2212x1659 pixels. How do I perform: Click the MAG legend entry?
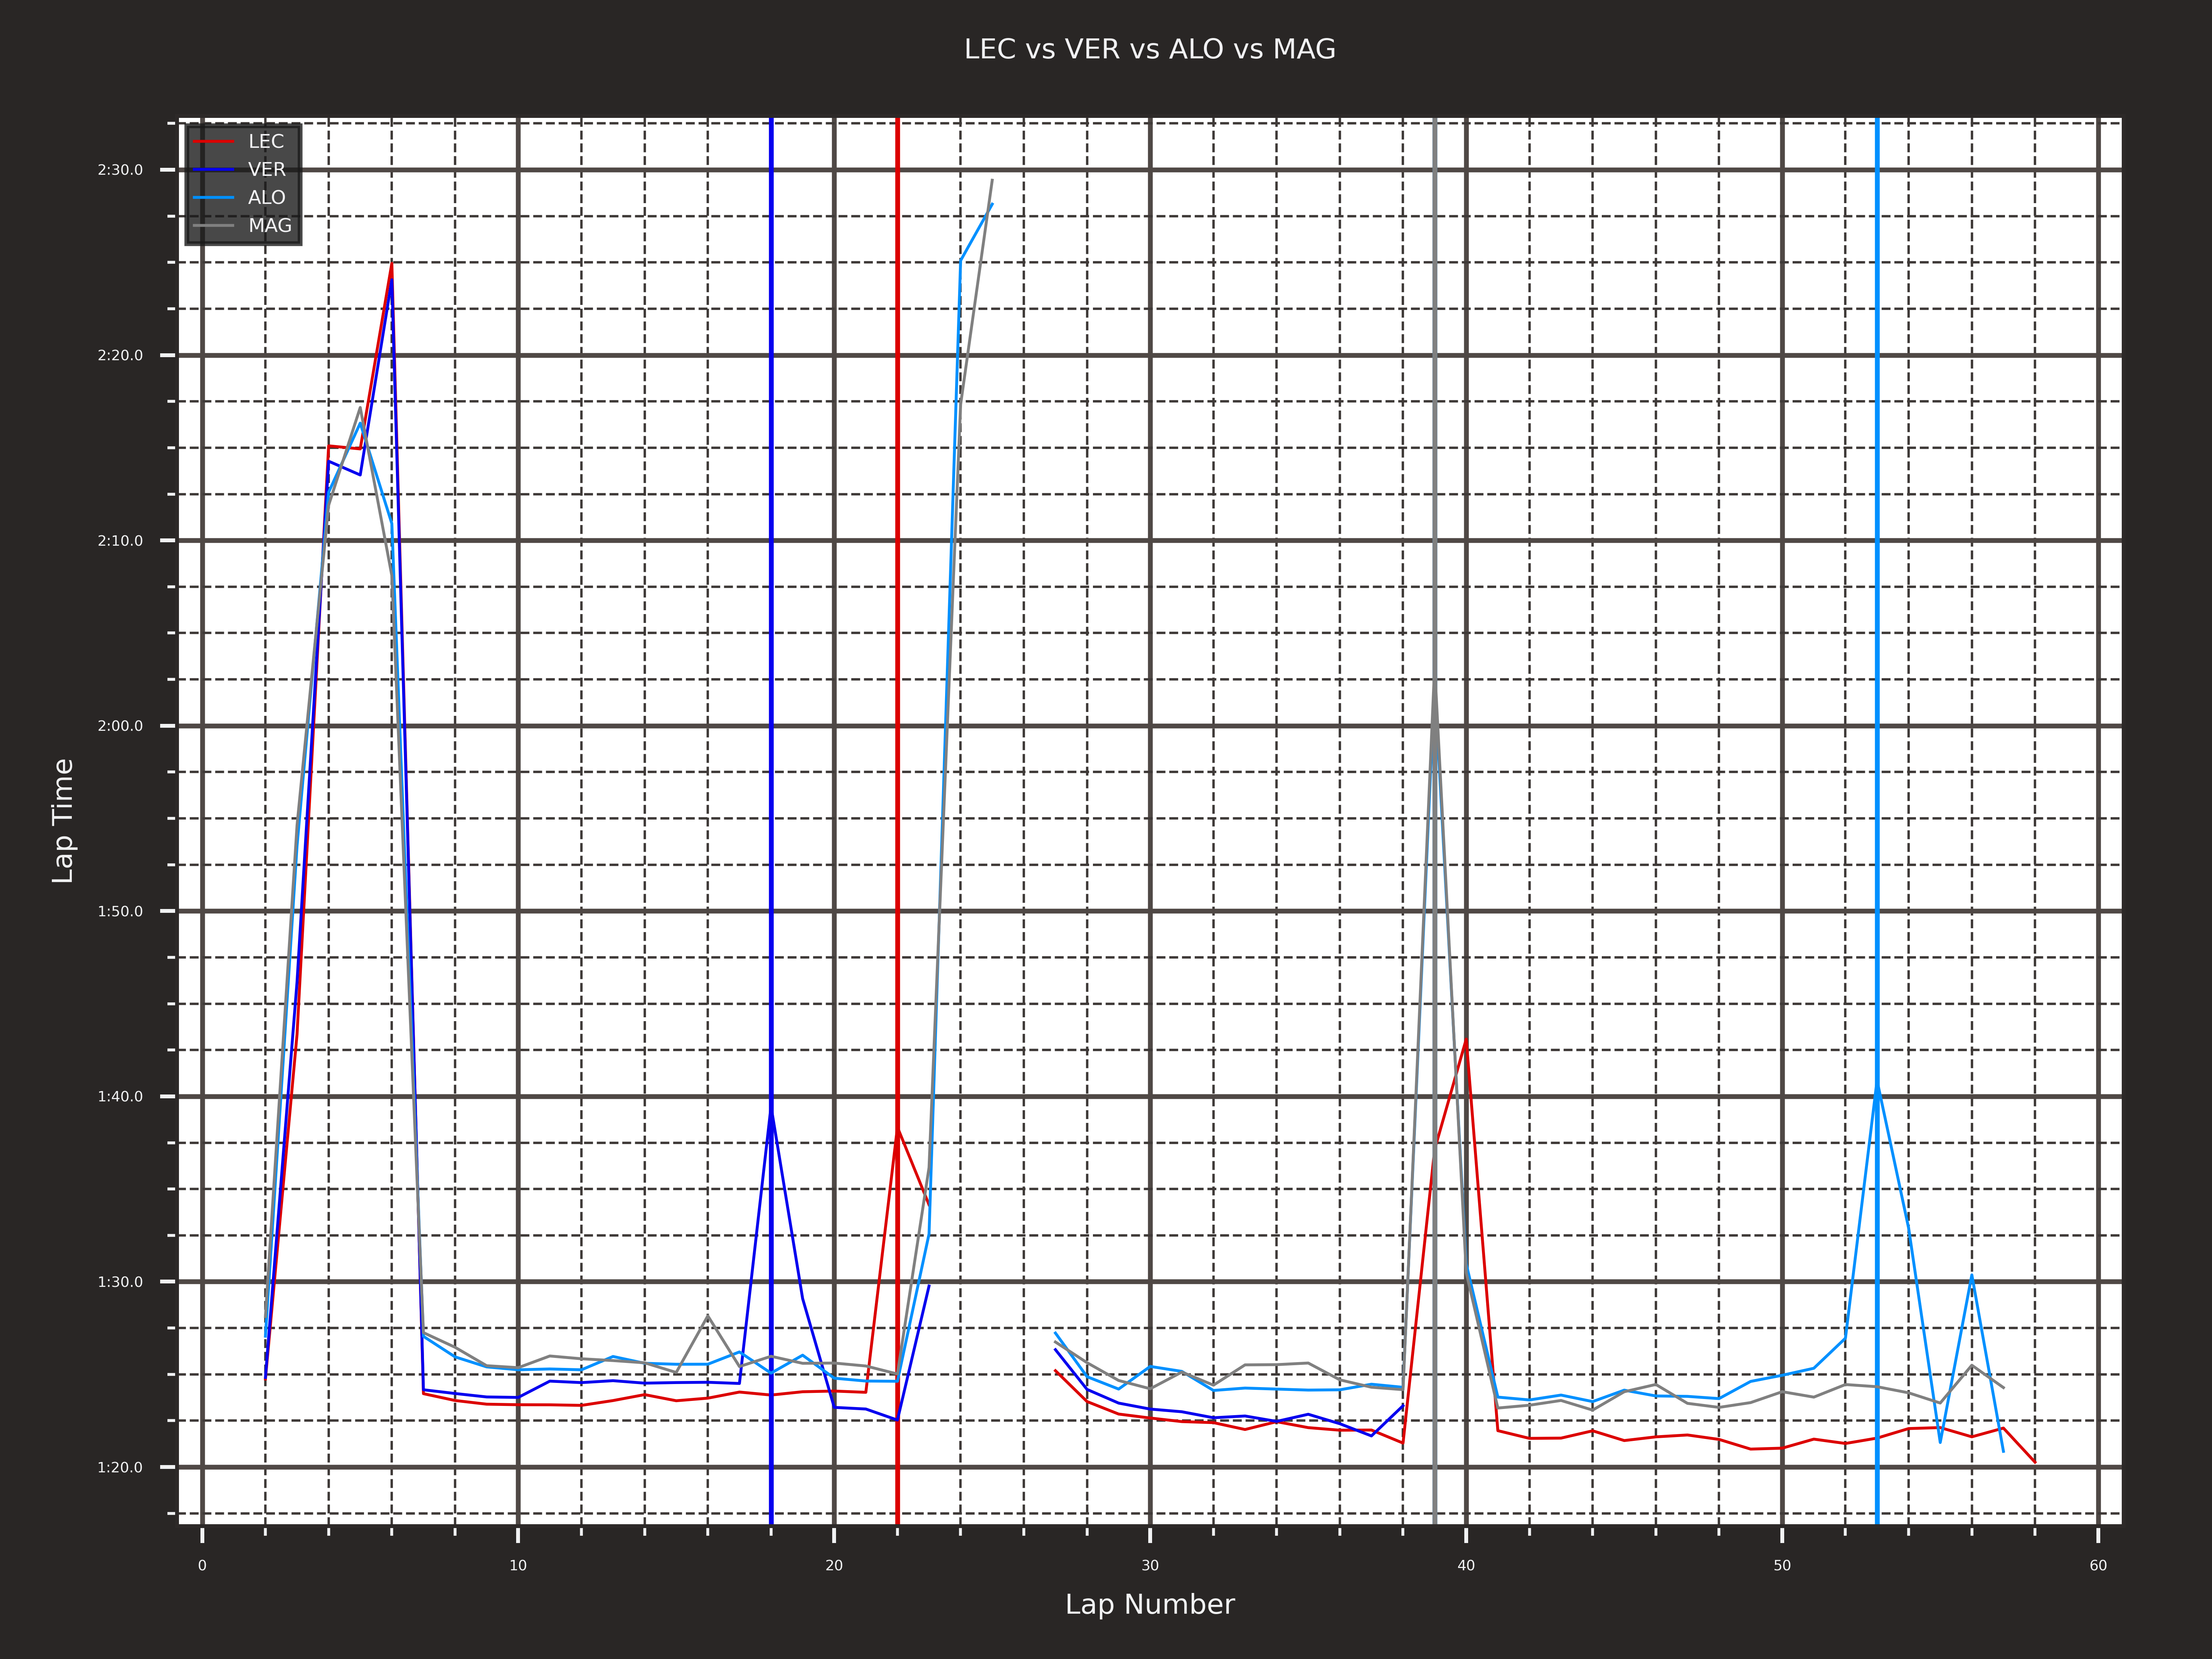click(243, 226)
